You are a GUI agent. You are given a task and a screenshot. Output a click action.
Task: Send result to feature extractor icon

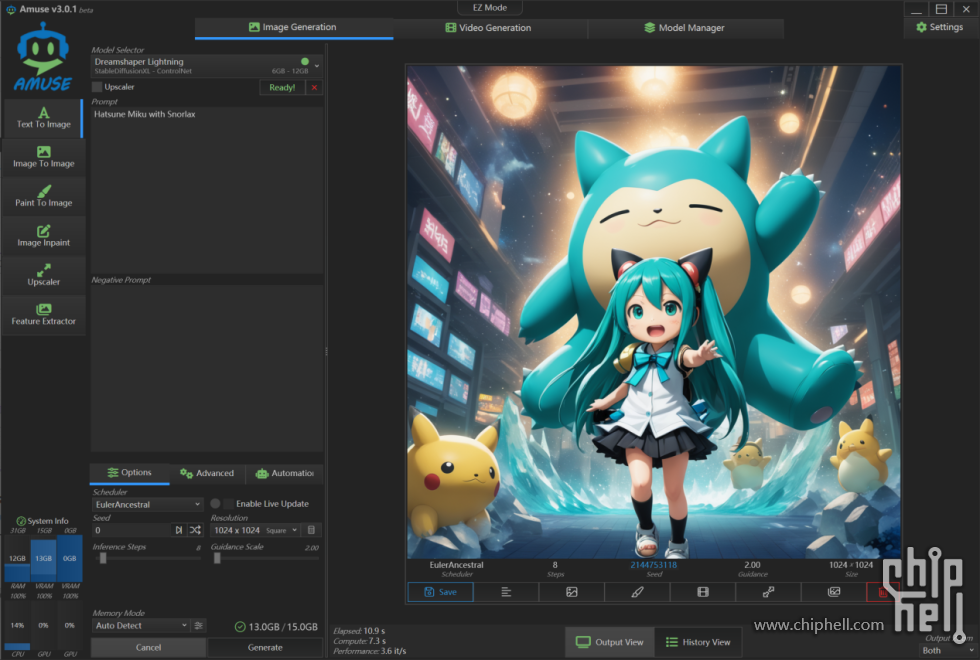point(834,592)
